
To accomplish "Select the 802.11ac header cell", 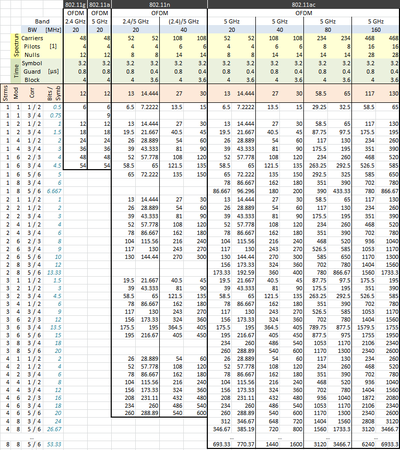I will (304, 4).
